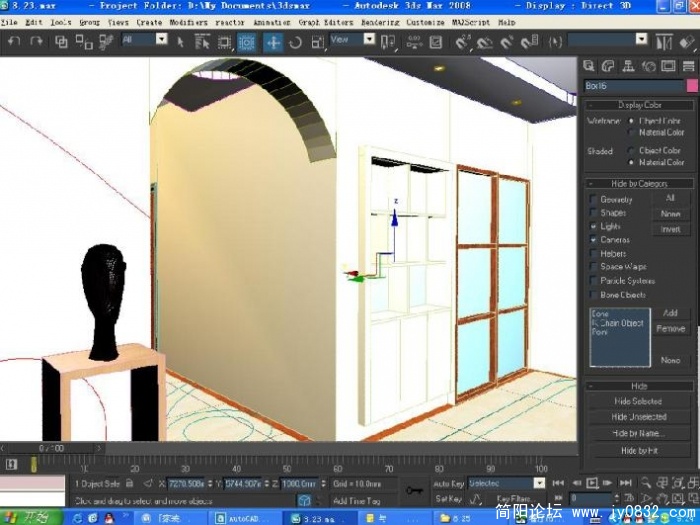Click the Align tool icon

pos(688,43)
